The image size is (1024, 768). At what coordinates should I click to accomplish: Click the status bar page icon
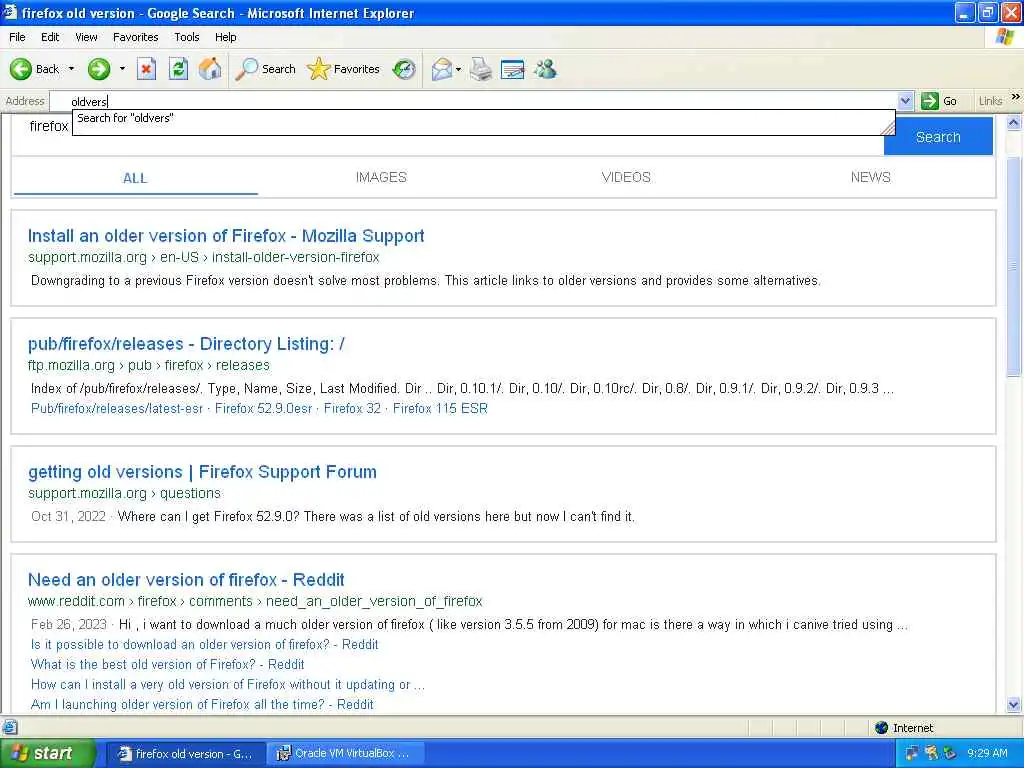9,728
